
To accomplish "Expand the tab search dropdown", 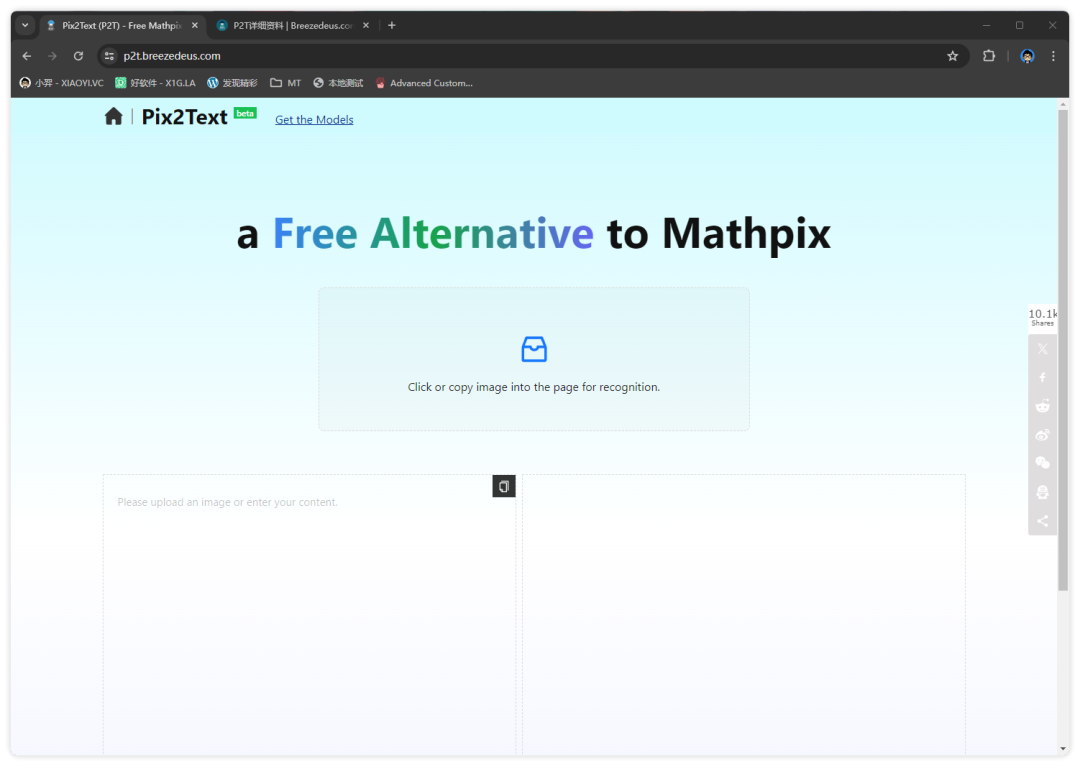I will [25, 25].
